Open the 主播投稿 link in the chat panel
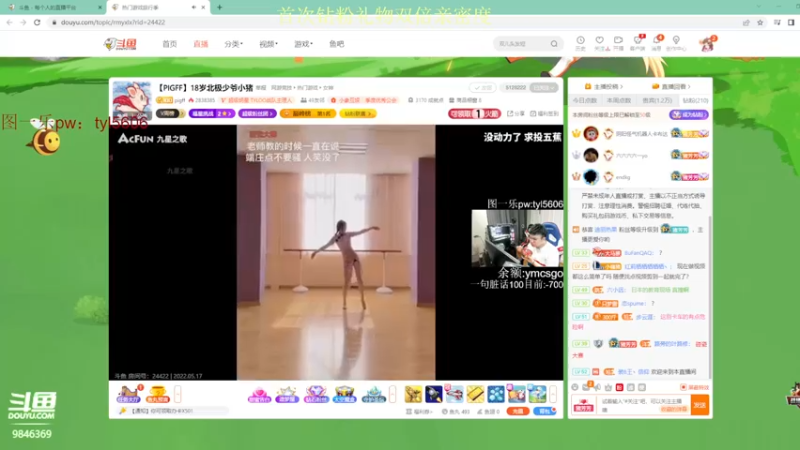 click(x=604, y=87)
